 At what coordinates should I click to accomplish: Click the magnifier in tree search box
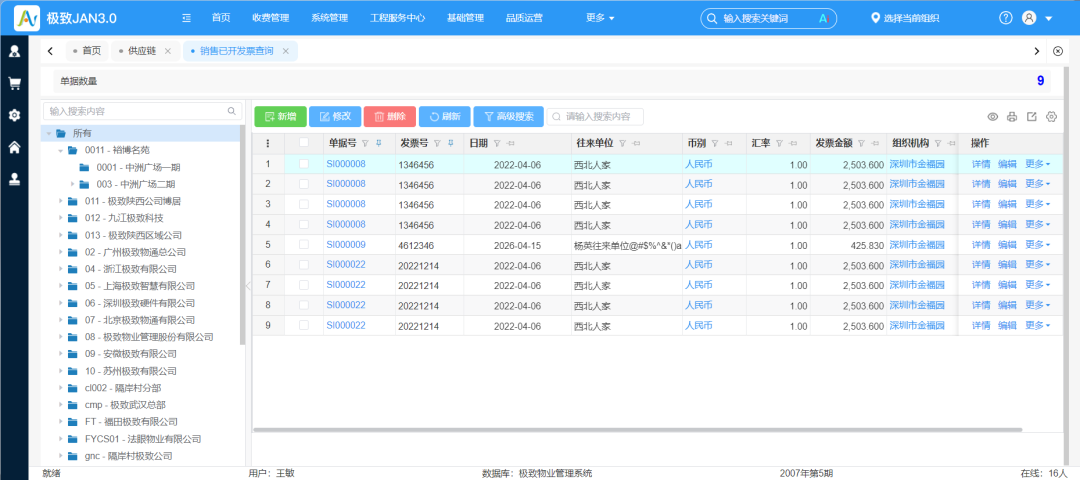point(231,110)
